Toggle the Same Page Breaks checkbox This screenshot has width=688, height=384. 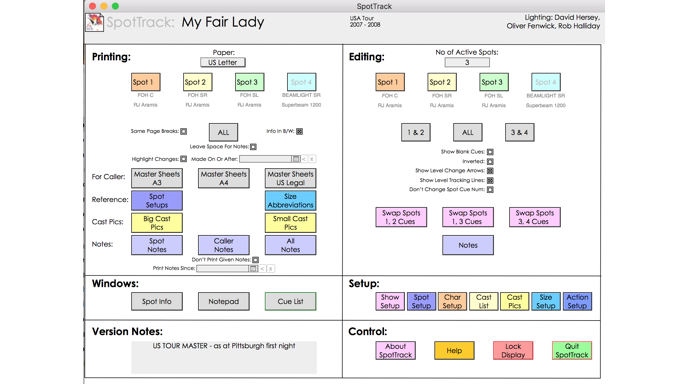pyautogui.click(x=183, y=131)
